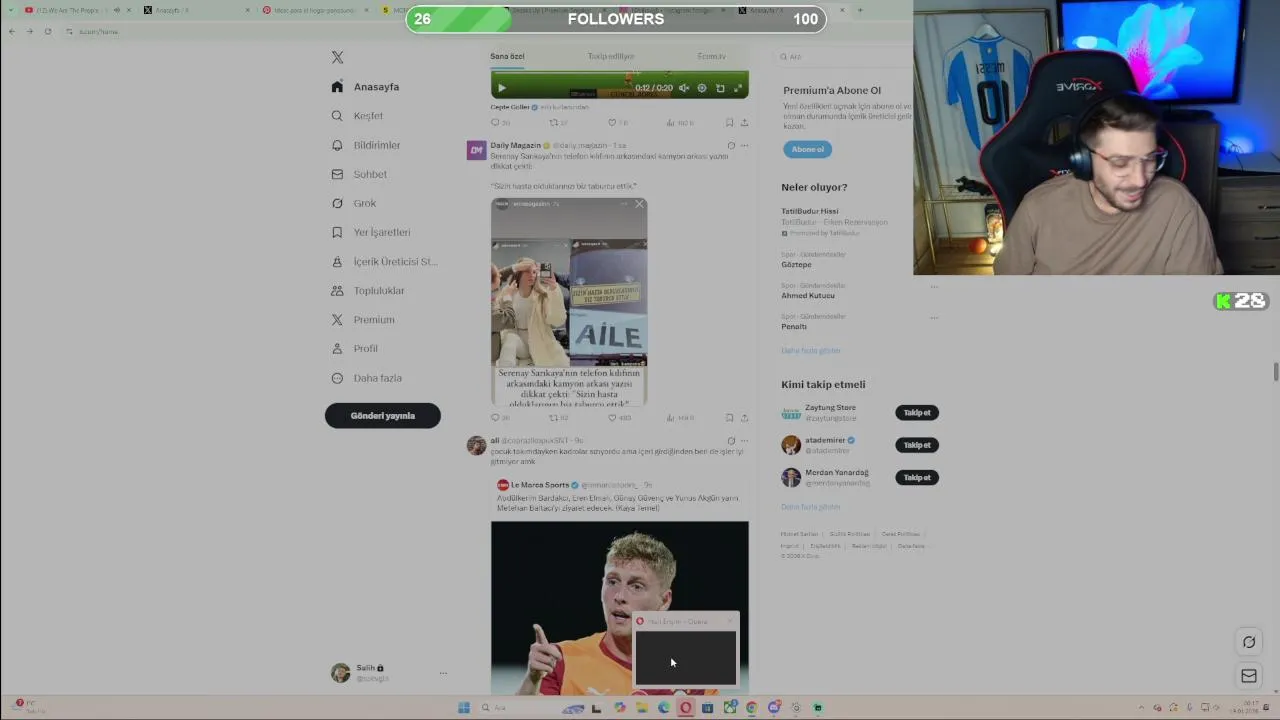
Task: Click Grok icon on ali's post
Action: click(x=731, y=441)
